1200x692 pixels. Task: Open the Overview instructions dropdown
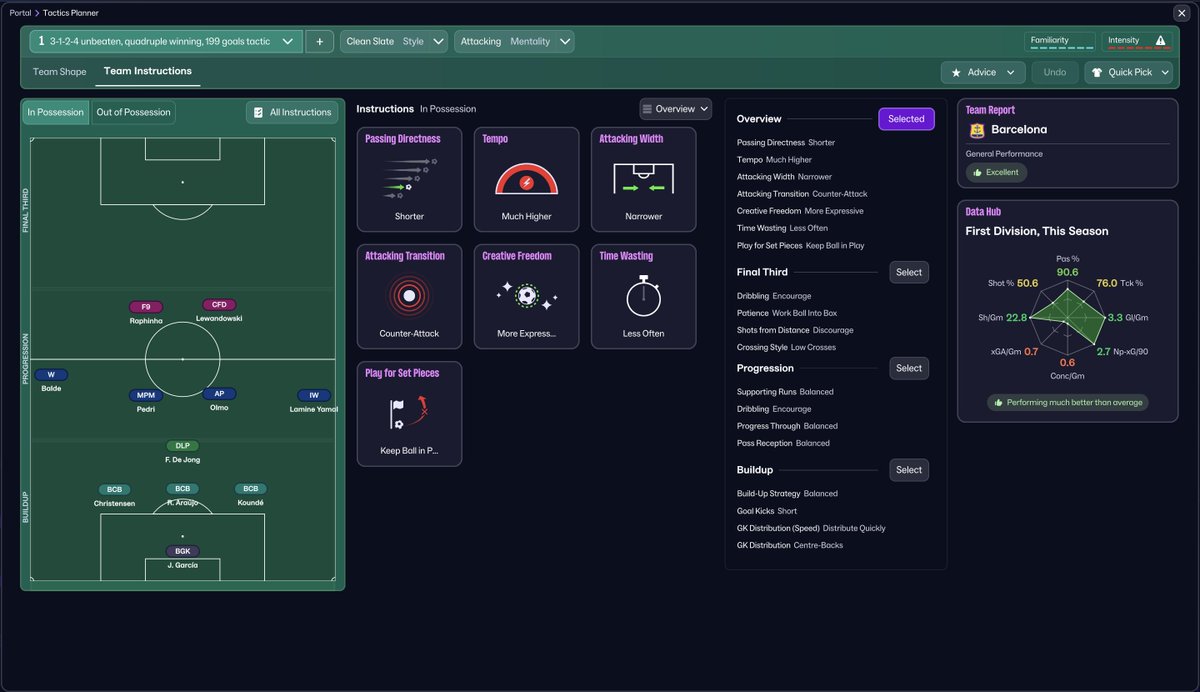tap(675, 109)
